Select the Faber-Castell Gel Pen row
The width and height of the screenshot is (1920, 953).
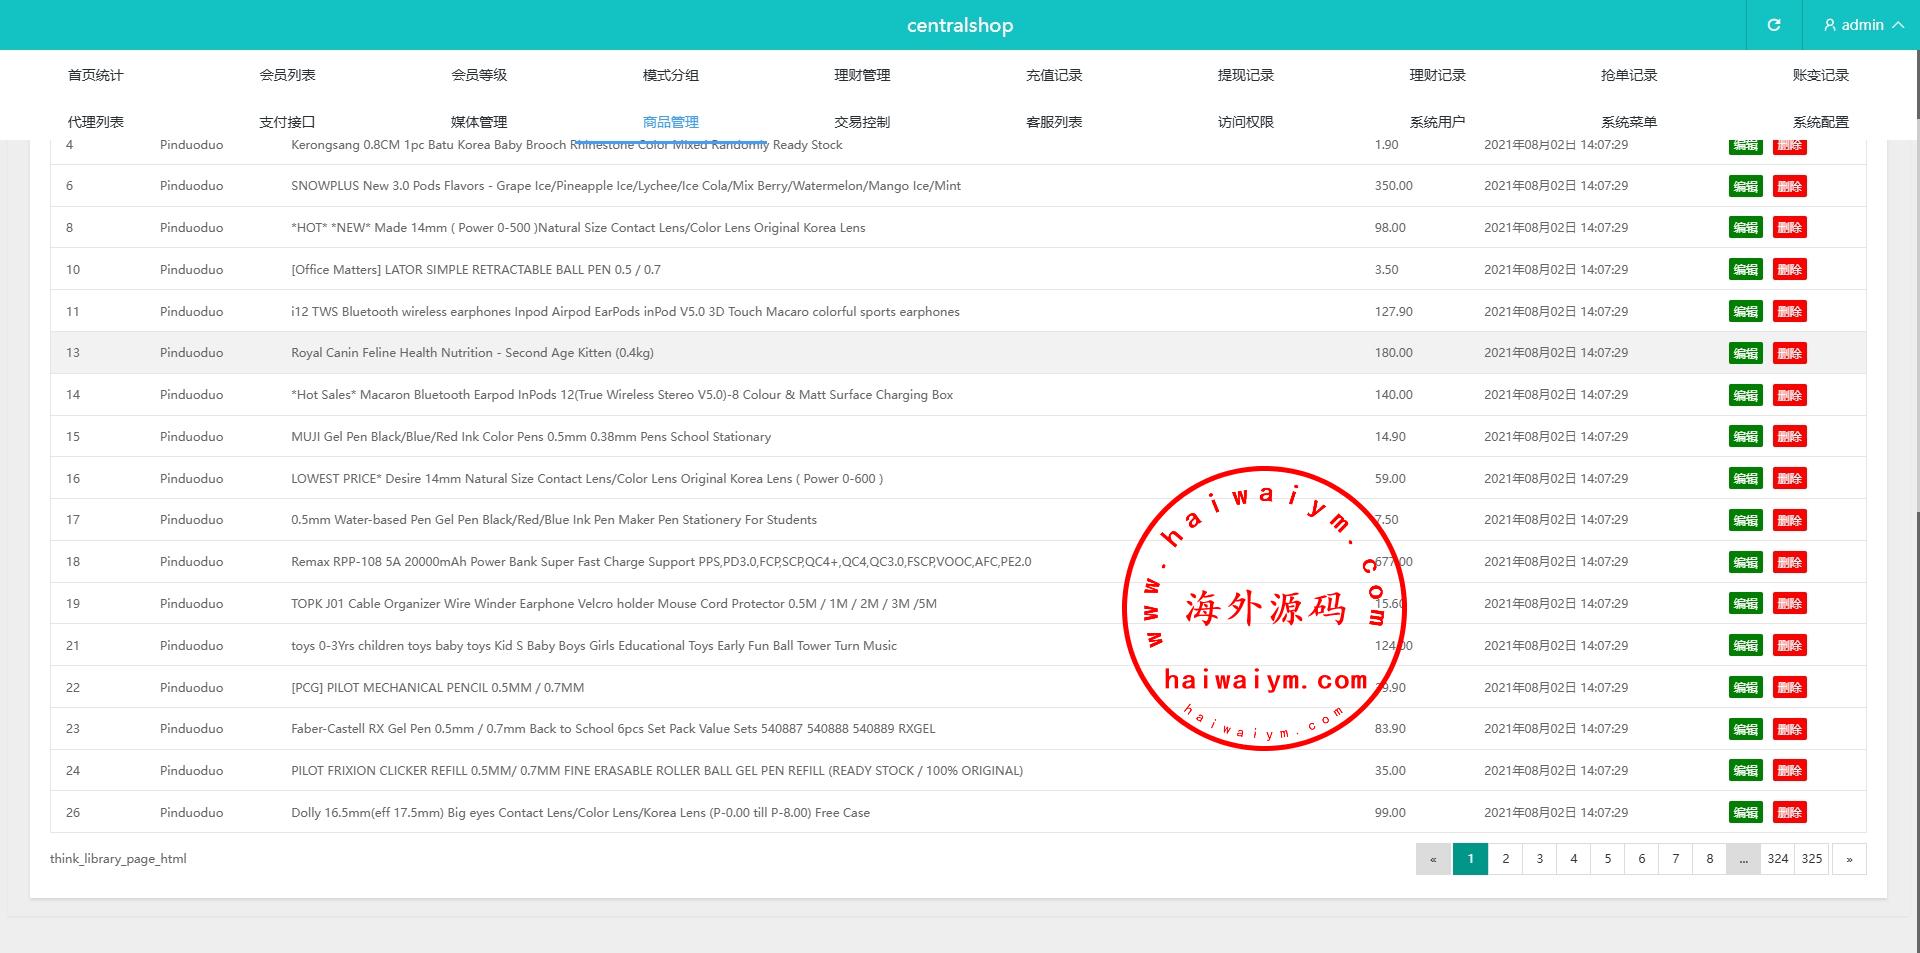pos(612,729)
